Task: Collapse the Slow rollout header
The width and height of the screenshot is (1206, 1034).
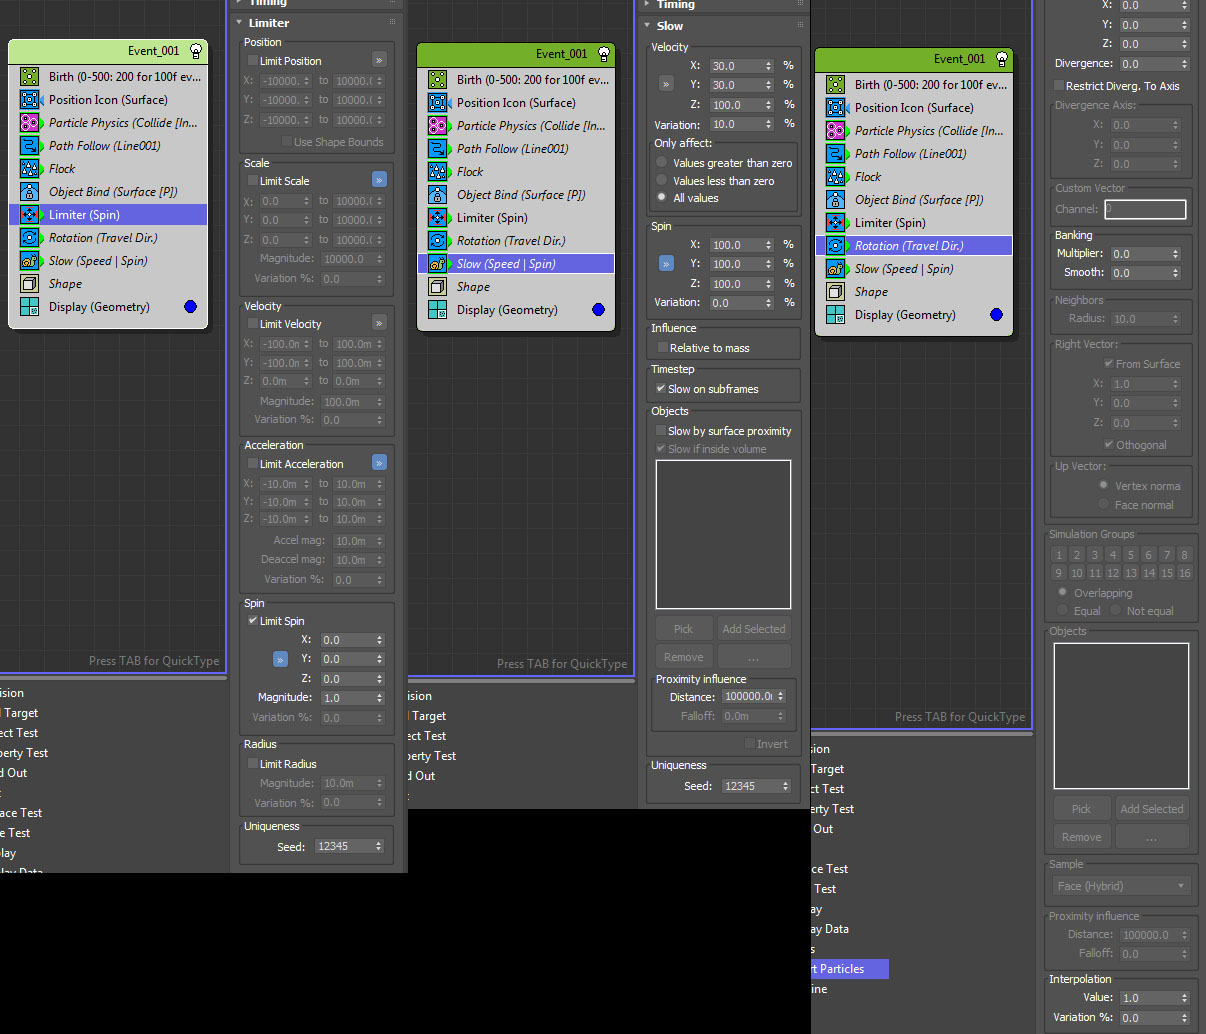Action: pyautogui.click(x=669, y=26)
